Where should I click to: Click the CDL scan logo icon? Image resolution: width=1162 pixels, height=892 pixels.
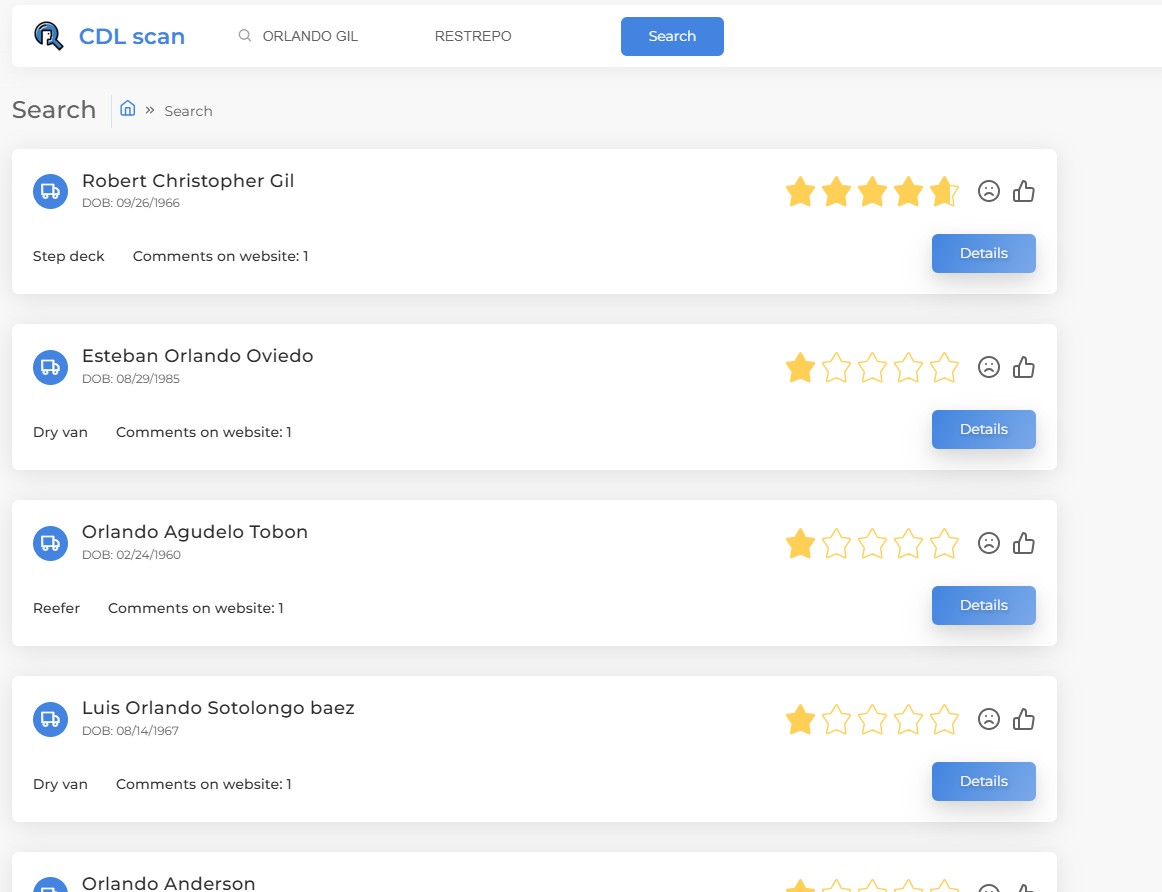tap(48, 36)
